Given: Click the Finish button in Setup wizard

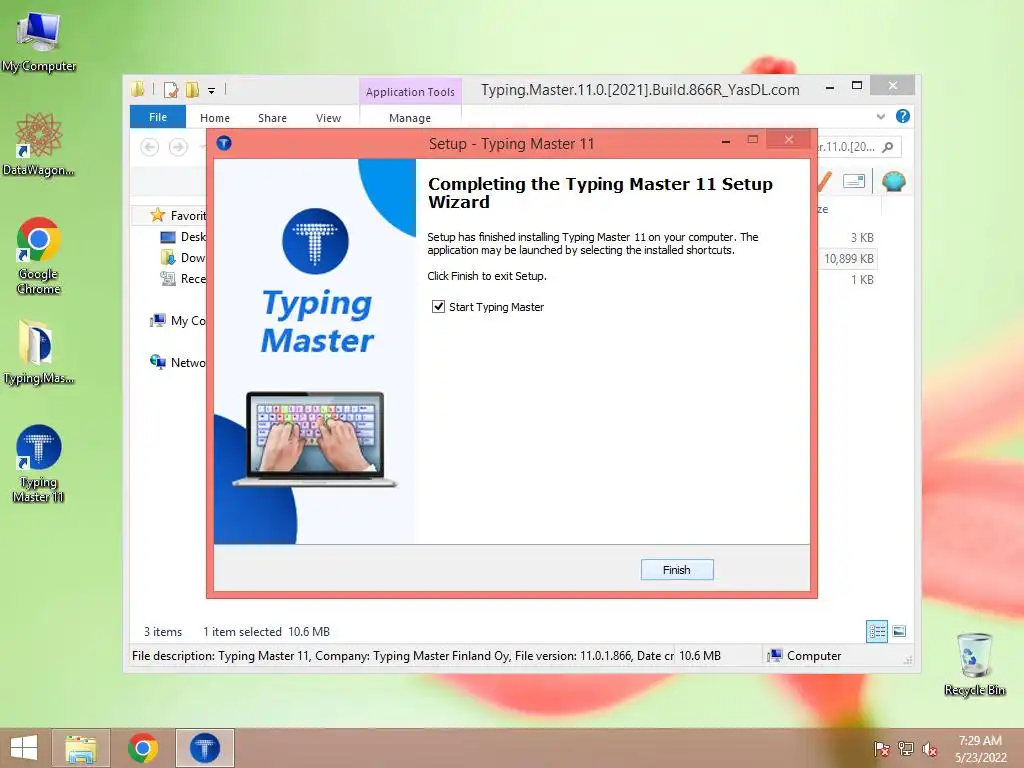Looking at the screenshot, I should coord(677,569).
